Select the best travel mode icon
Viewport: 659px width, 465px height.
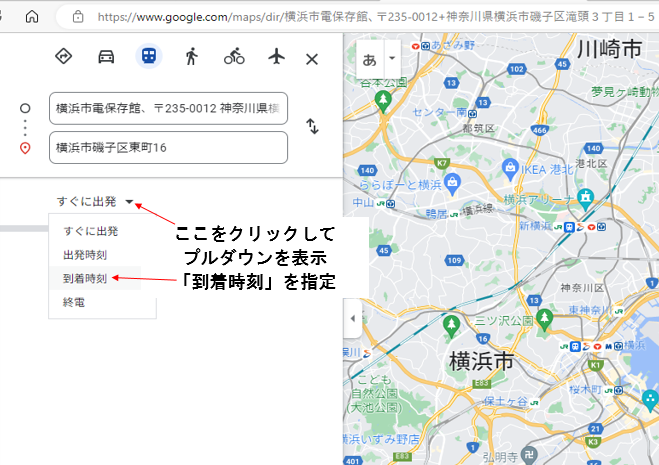point(63,57)
